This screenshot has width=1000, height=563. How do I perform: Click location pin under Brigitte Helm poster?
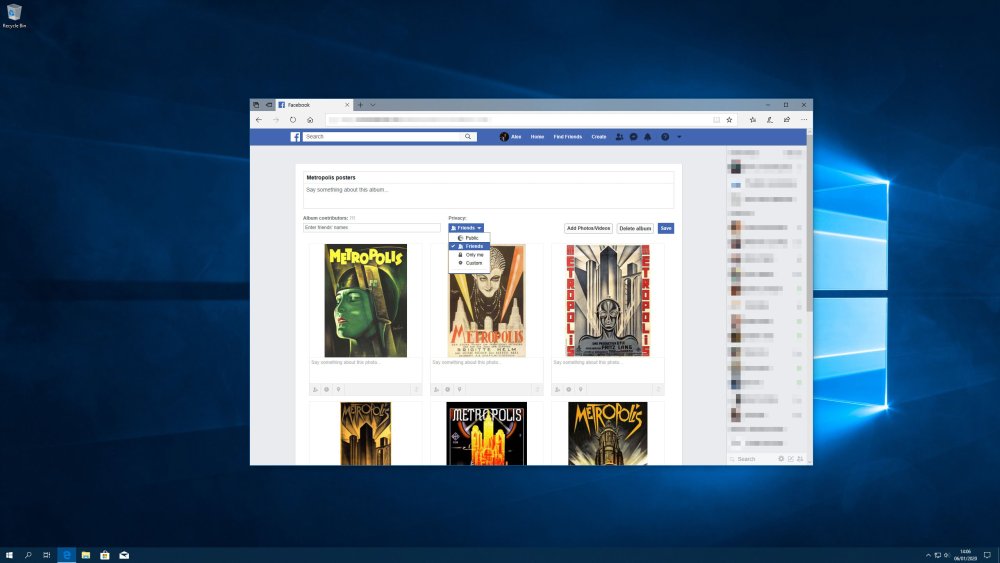[459, 389]
